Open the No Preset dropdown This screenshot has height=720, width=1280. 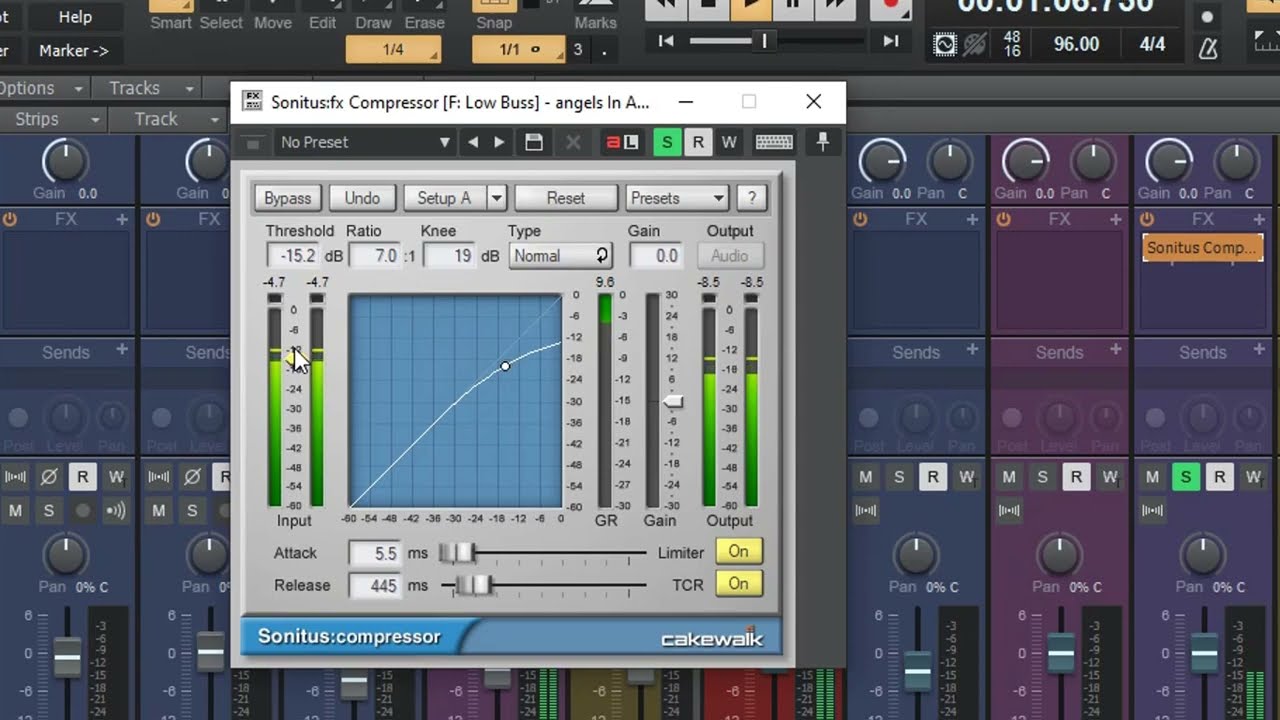pos(364,142)
